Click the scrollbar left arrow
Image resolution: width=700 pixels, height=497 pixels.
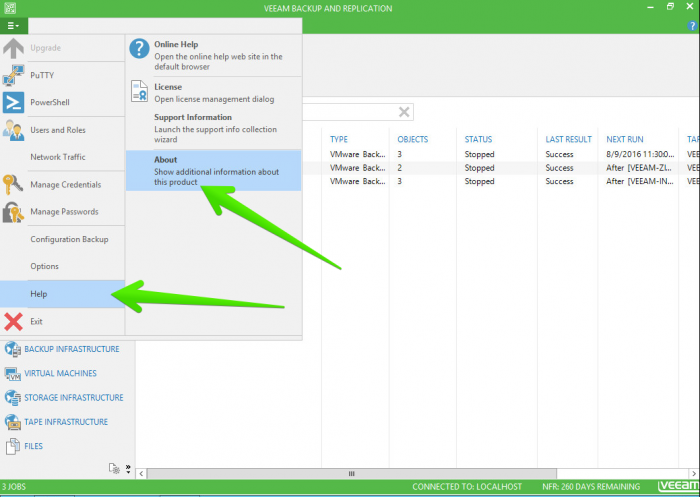(x=141, y=473)
